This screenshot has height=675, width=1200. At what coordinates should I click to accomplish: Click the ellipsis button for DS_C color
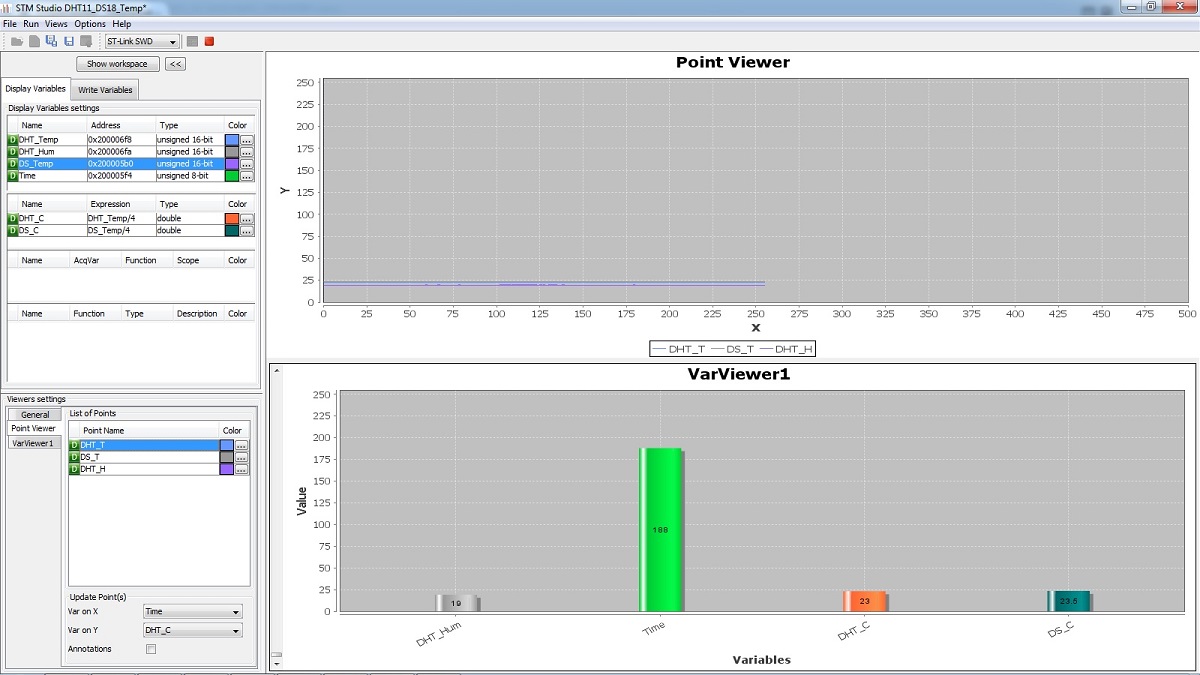247,231
